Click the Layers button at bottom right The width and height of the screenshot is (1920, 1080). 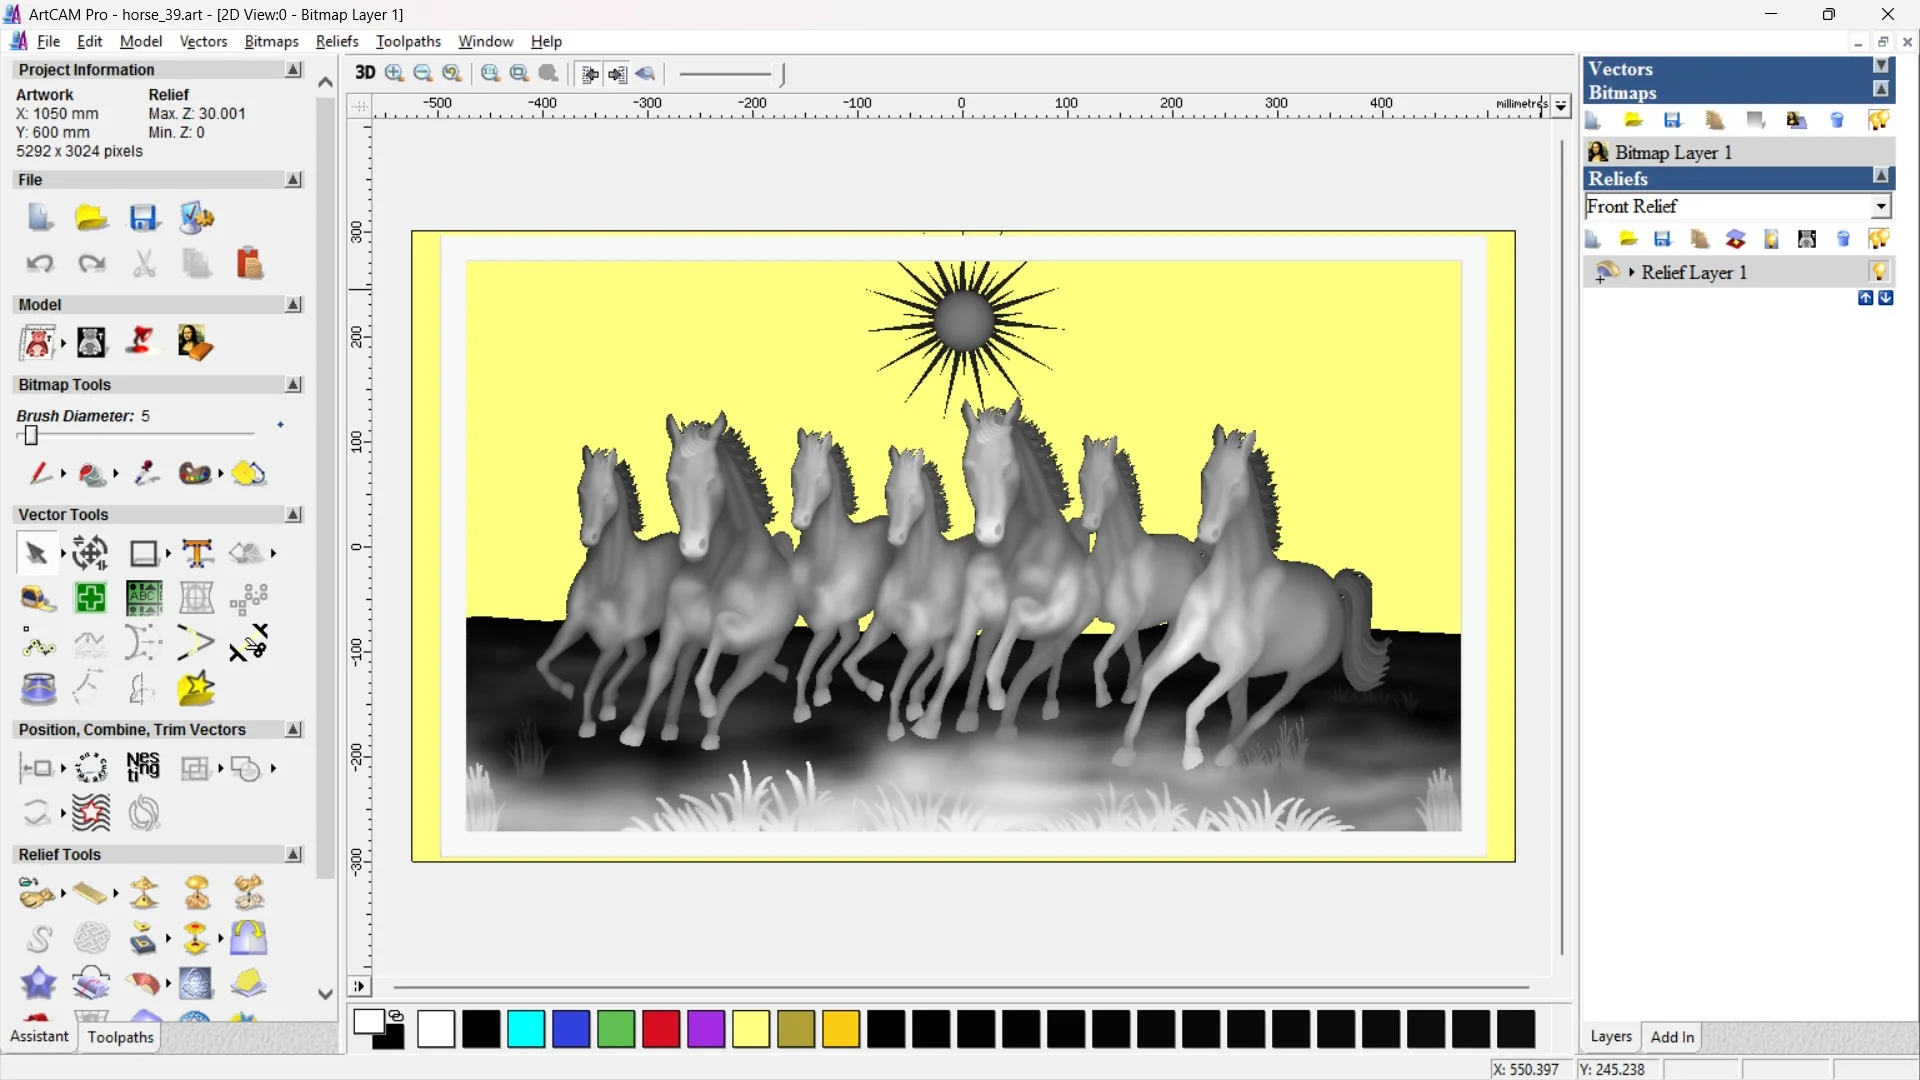click(x=1611, y=1037)
